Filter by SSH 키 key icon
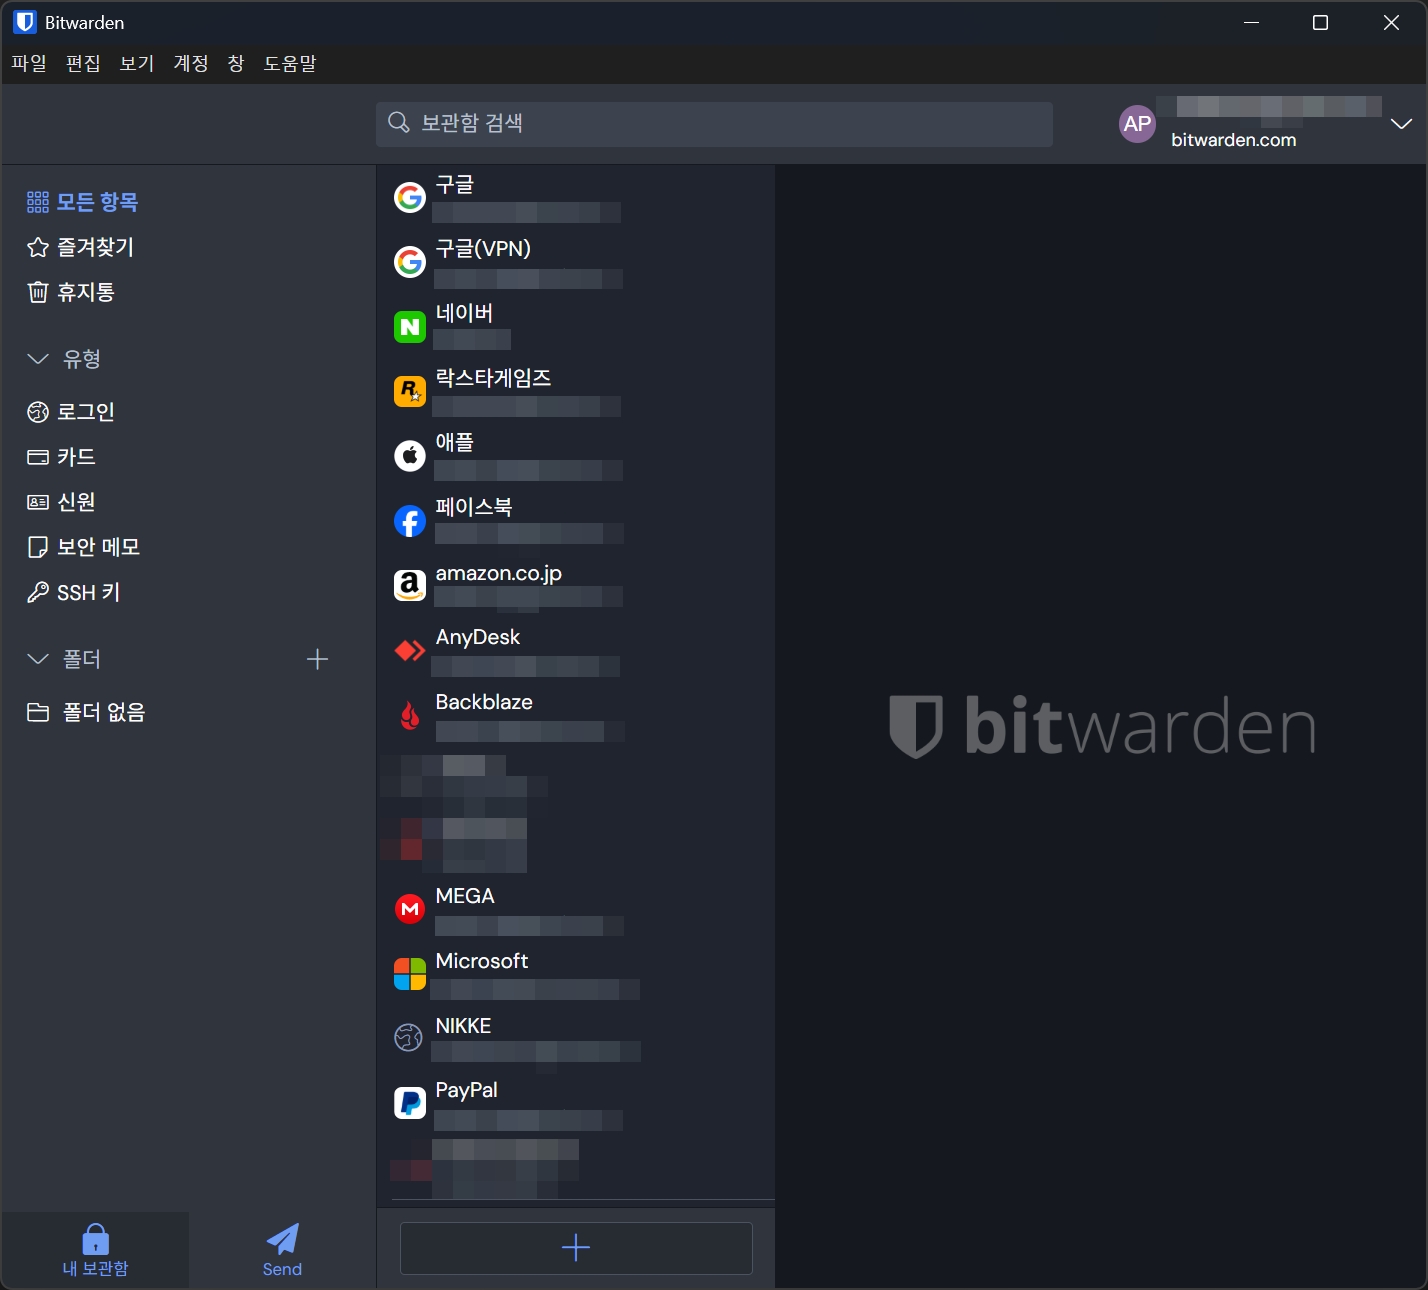Viewport: 1428px width, 1290px height. pyautogui.click(x=38, y=593)
